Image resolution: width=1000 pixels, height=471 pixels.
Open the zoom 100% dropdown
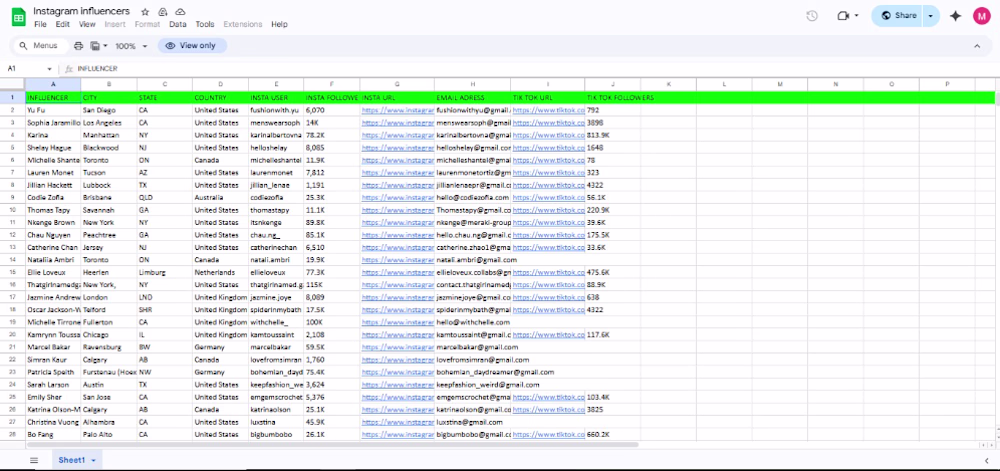point(131,46)
